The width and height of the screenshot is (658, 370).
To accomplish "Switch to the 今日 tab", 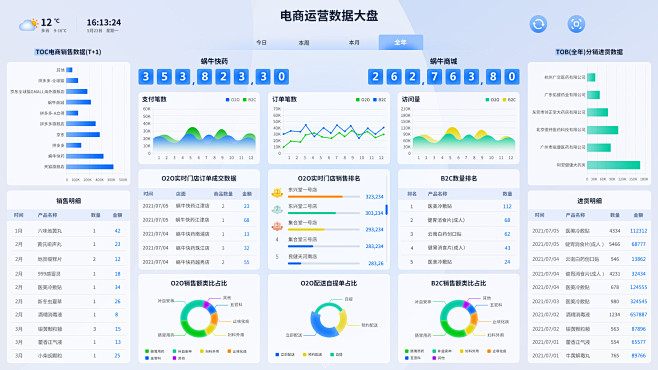I will (x=261, y=42).
